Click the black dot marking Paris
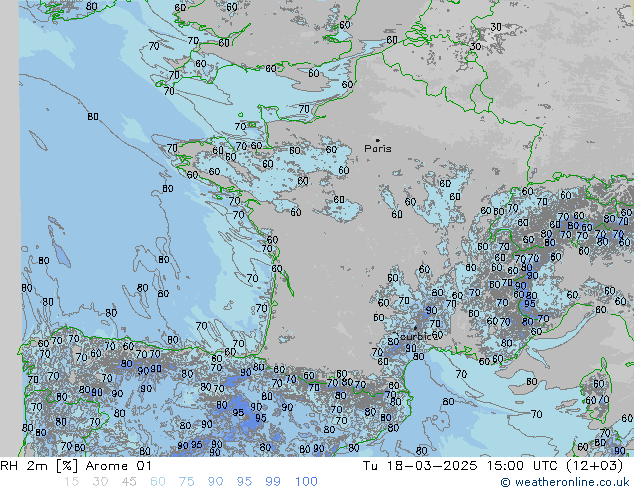634x490 pixels. tap(378, 140)
